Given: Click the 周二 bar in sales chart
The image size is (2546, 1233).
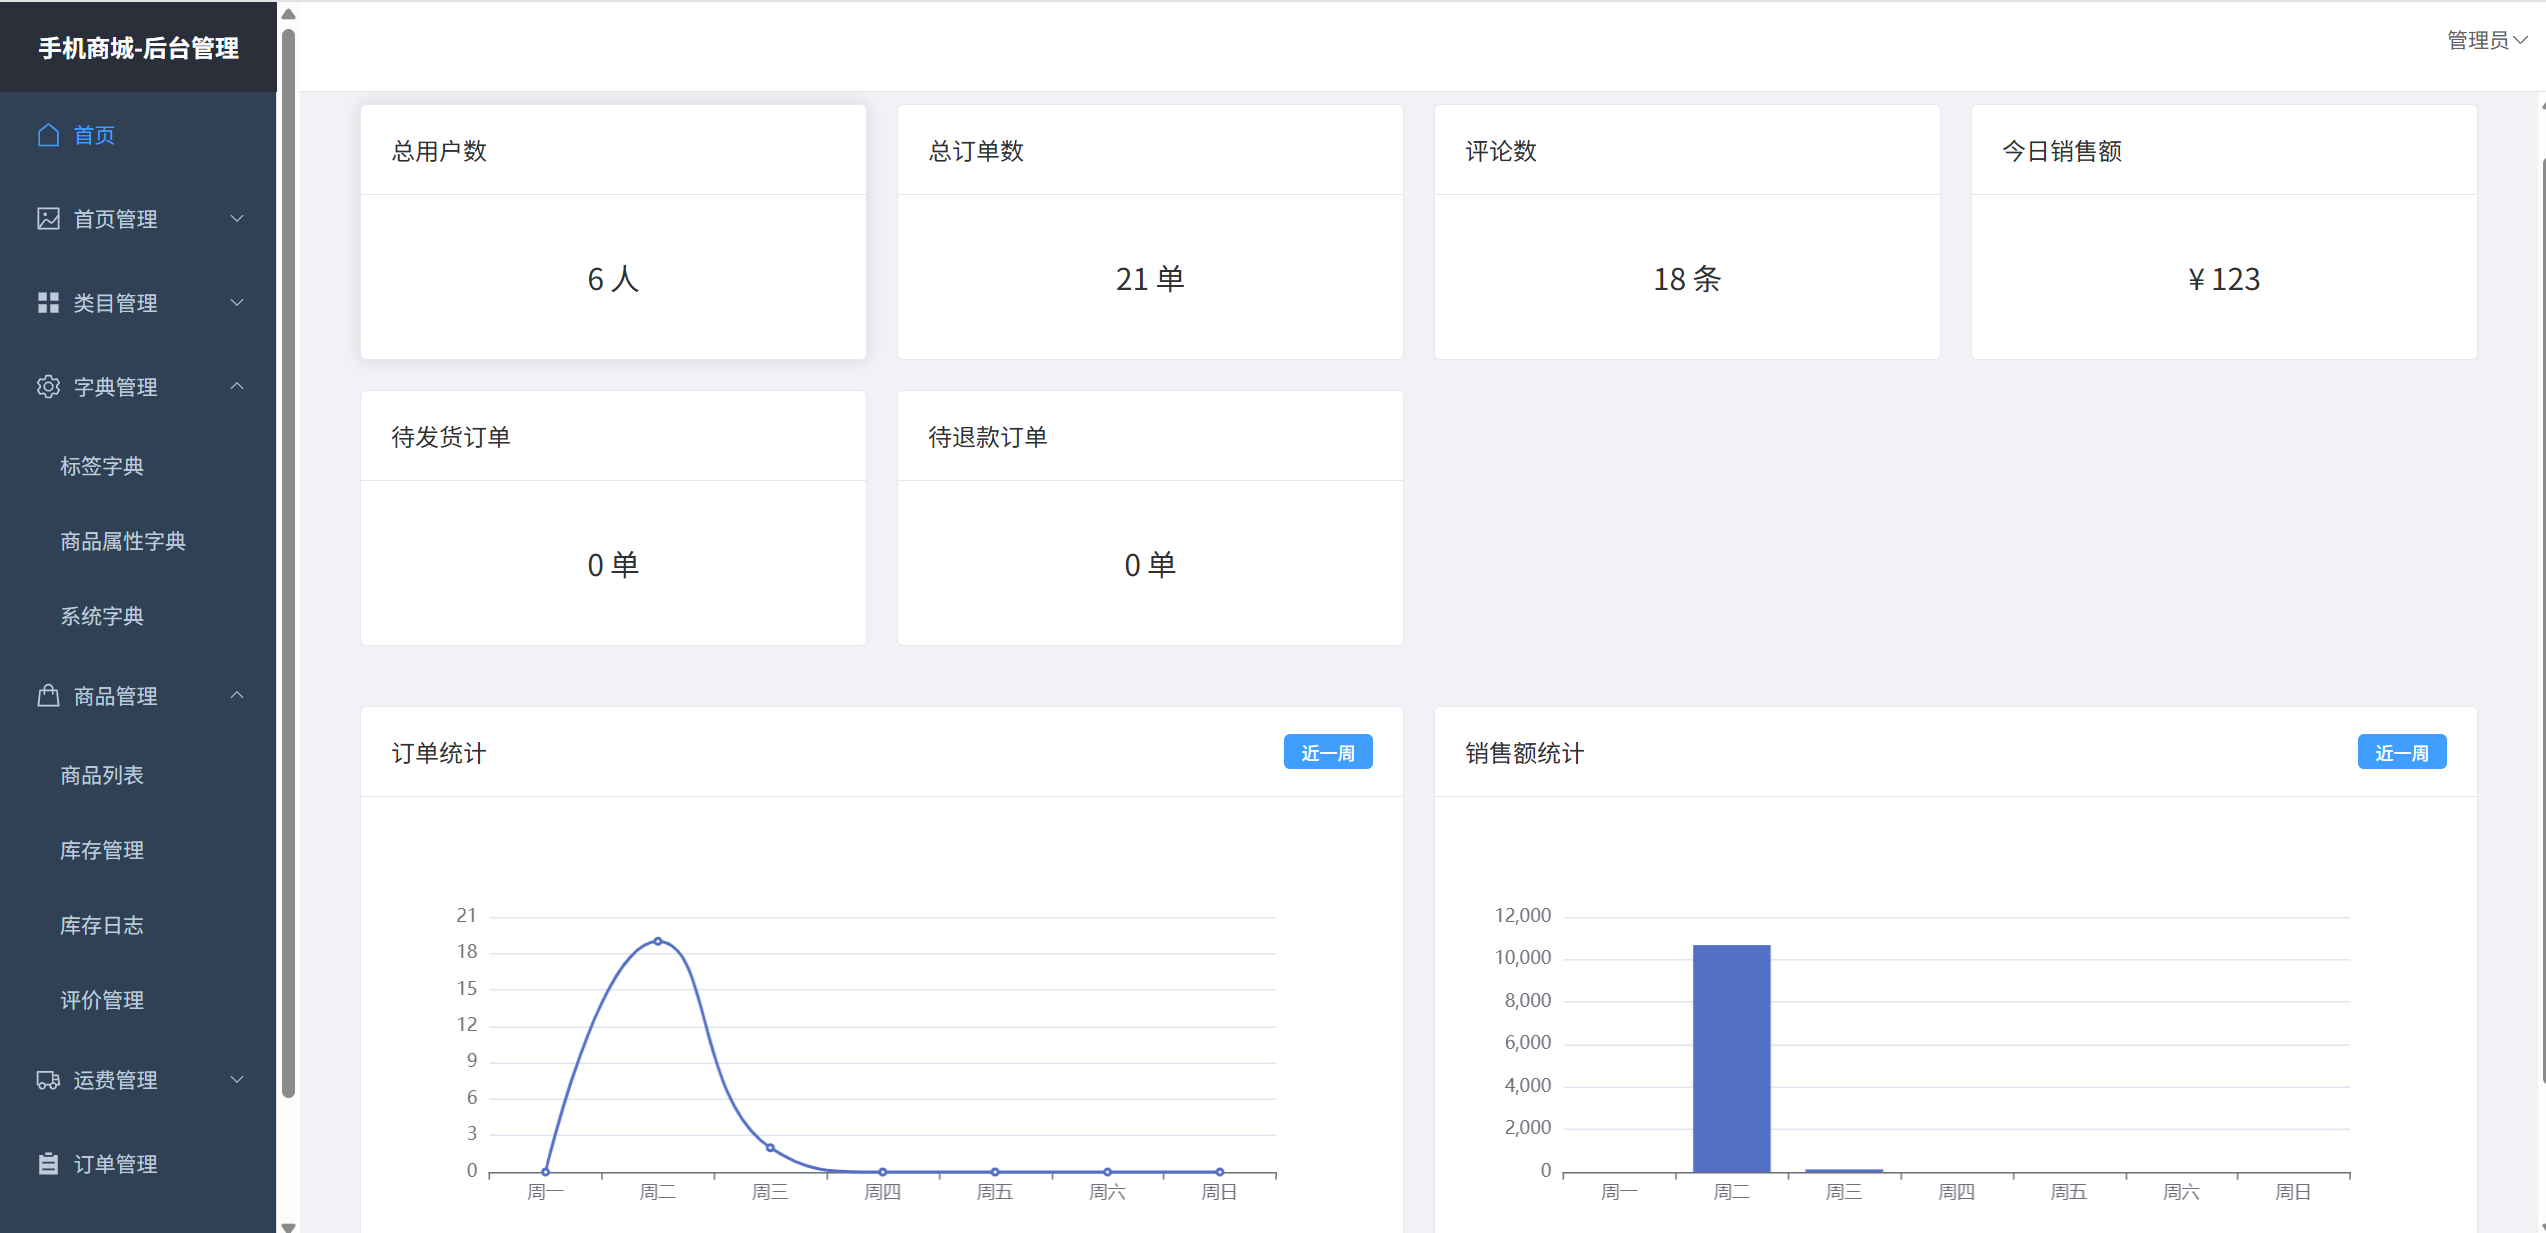Looking at the screenshot, I should [1731, 1058].
